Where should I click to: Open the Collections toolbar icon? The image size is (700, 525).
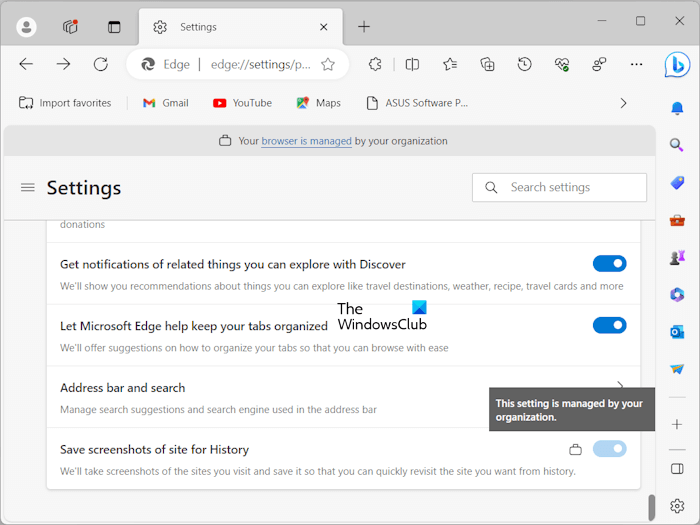click(487, 64)
